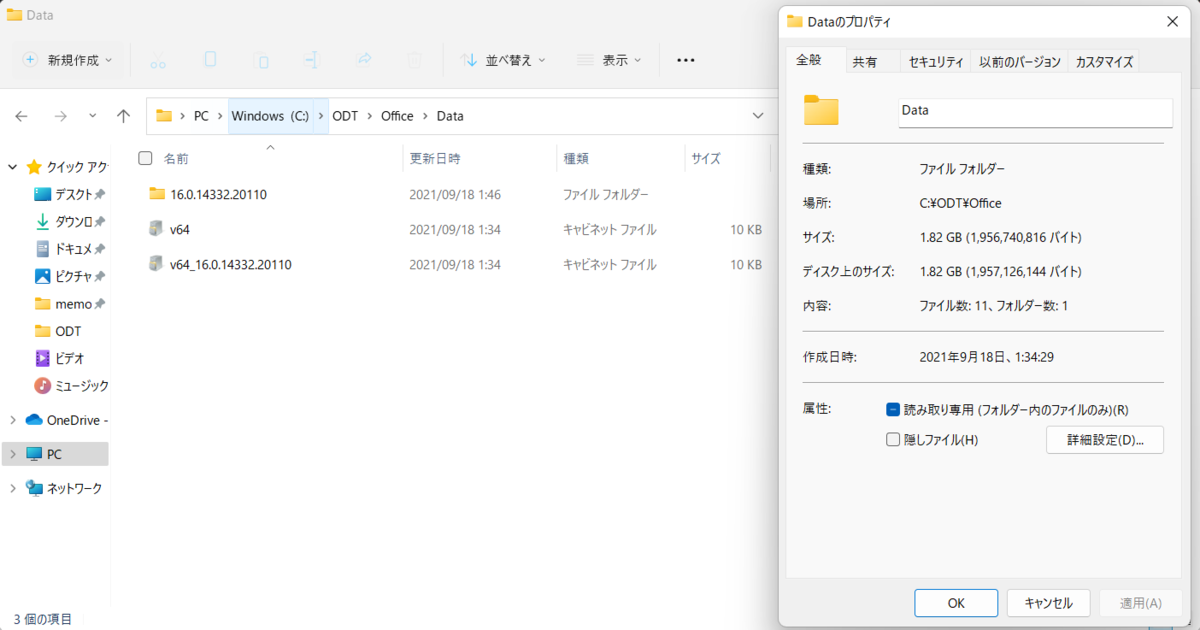Open the 新規作成 (New) dropdown
The width and height of the screenshot is (1200, 630).
(68, 60)
